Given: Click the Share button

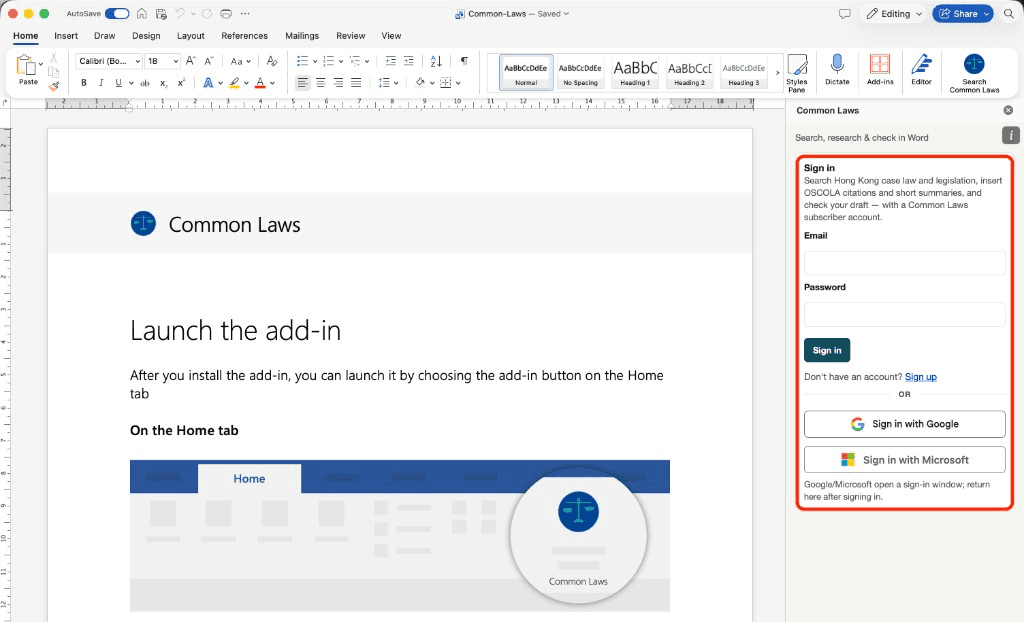Looking at the screenshot, I should pos(963,14).
